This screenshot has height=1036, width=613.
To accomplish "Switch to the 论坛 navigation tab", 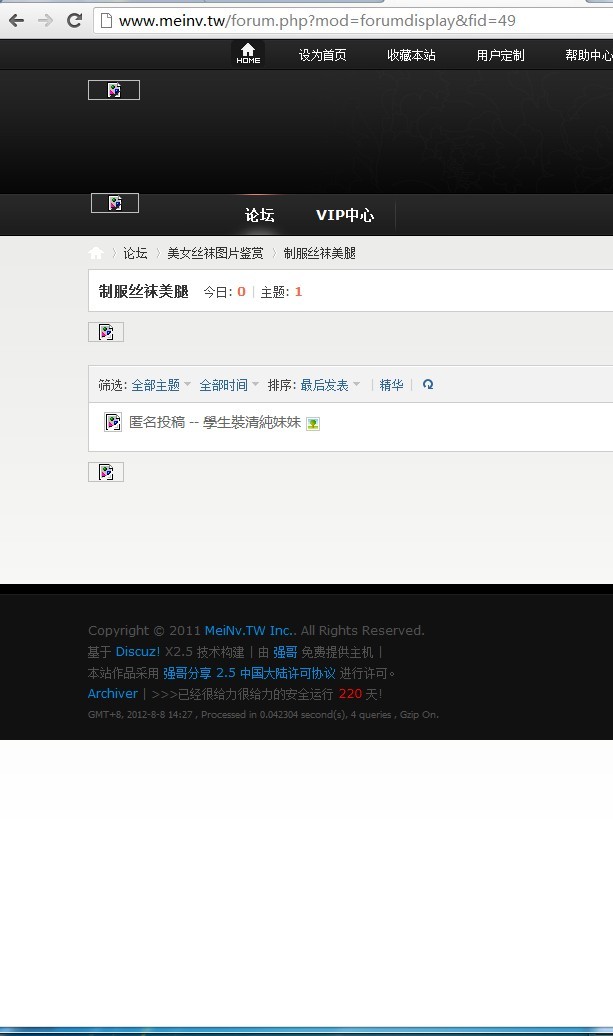I will point(259,215).
